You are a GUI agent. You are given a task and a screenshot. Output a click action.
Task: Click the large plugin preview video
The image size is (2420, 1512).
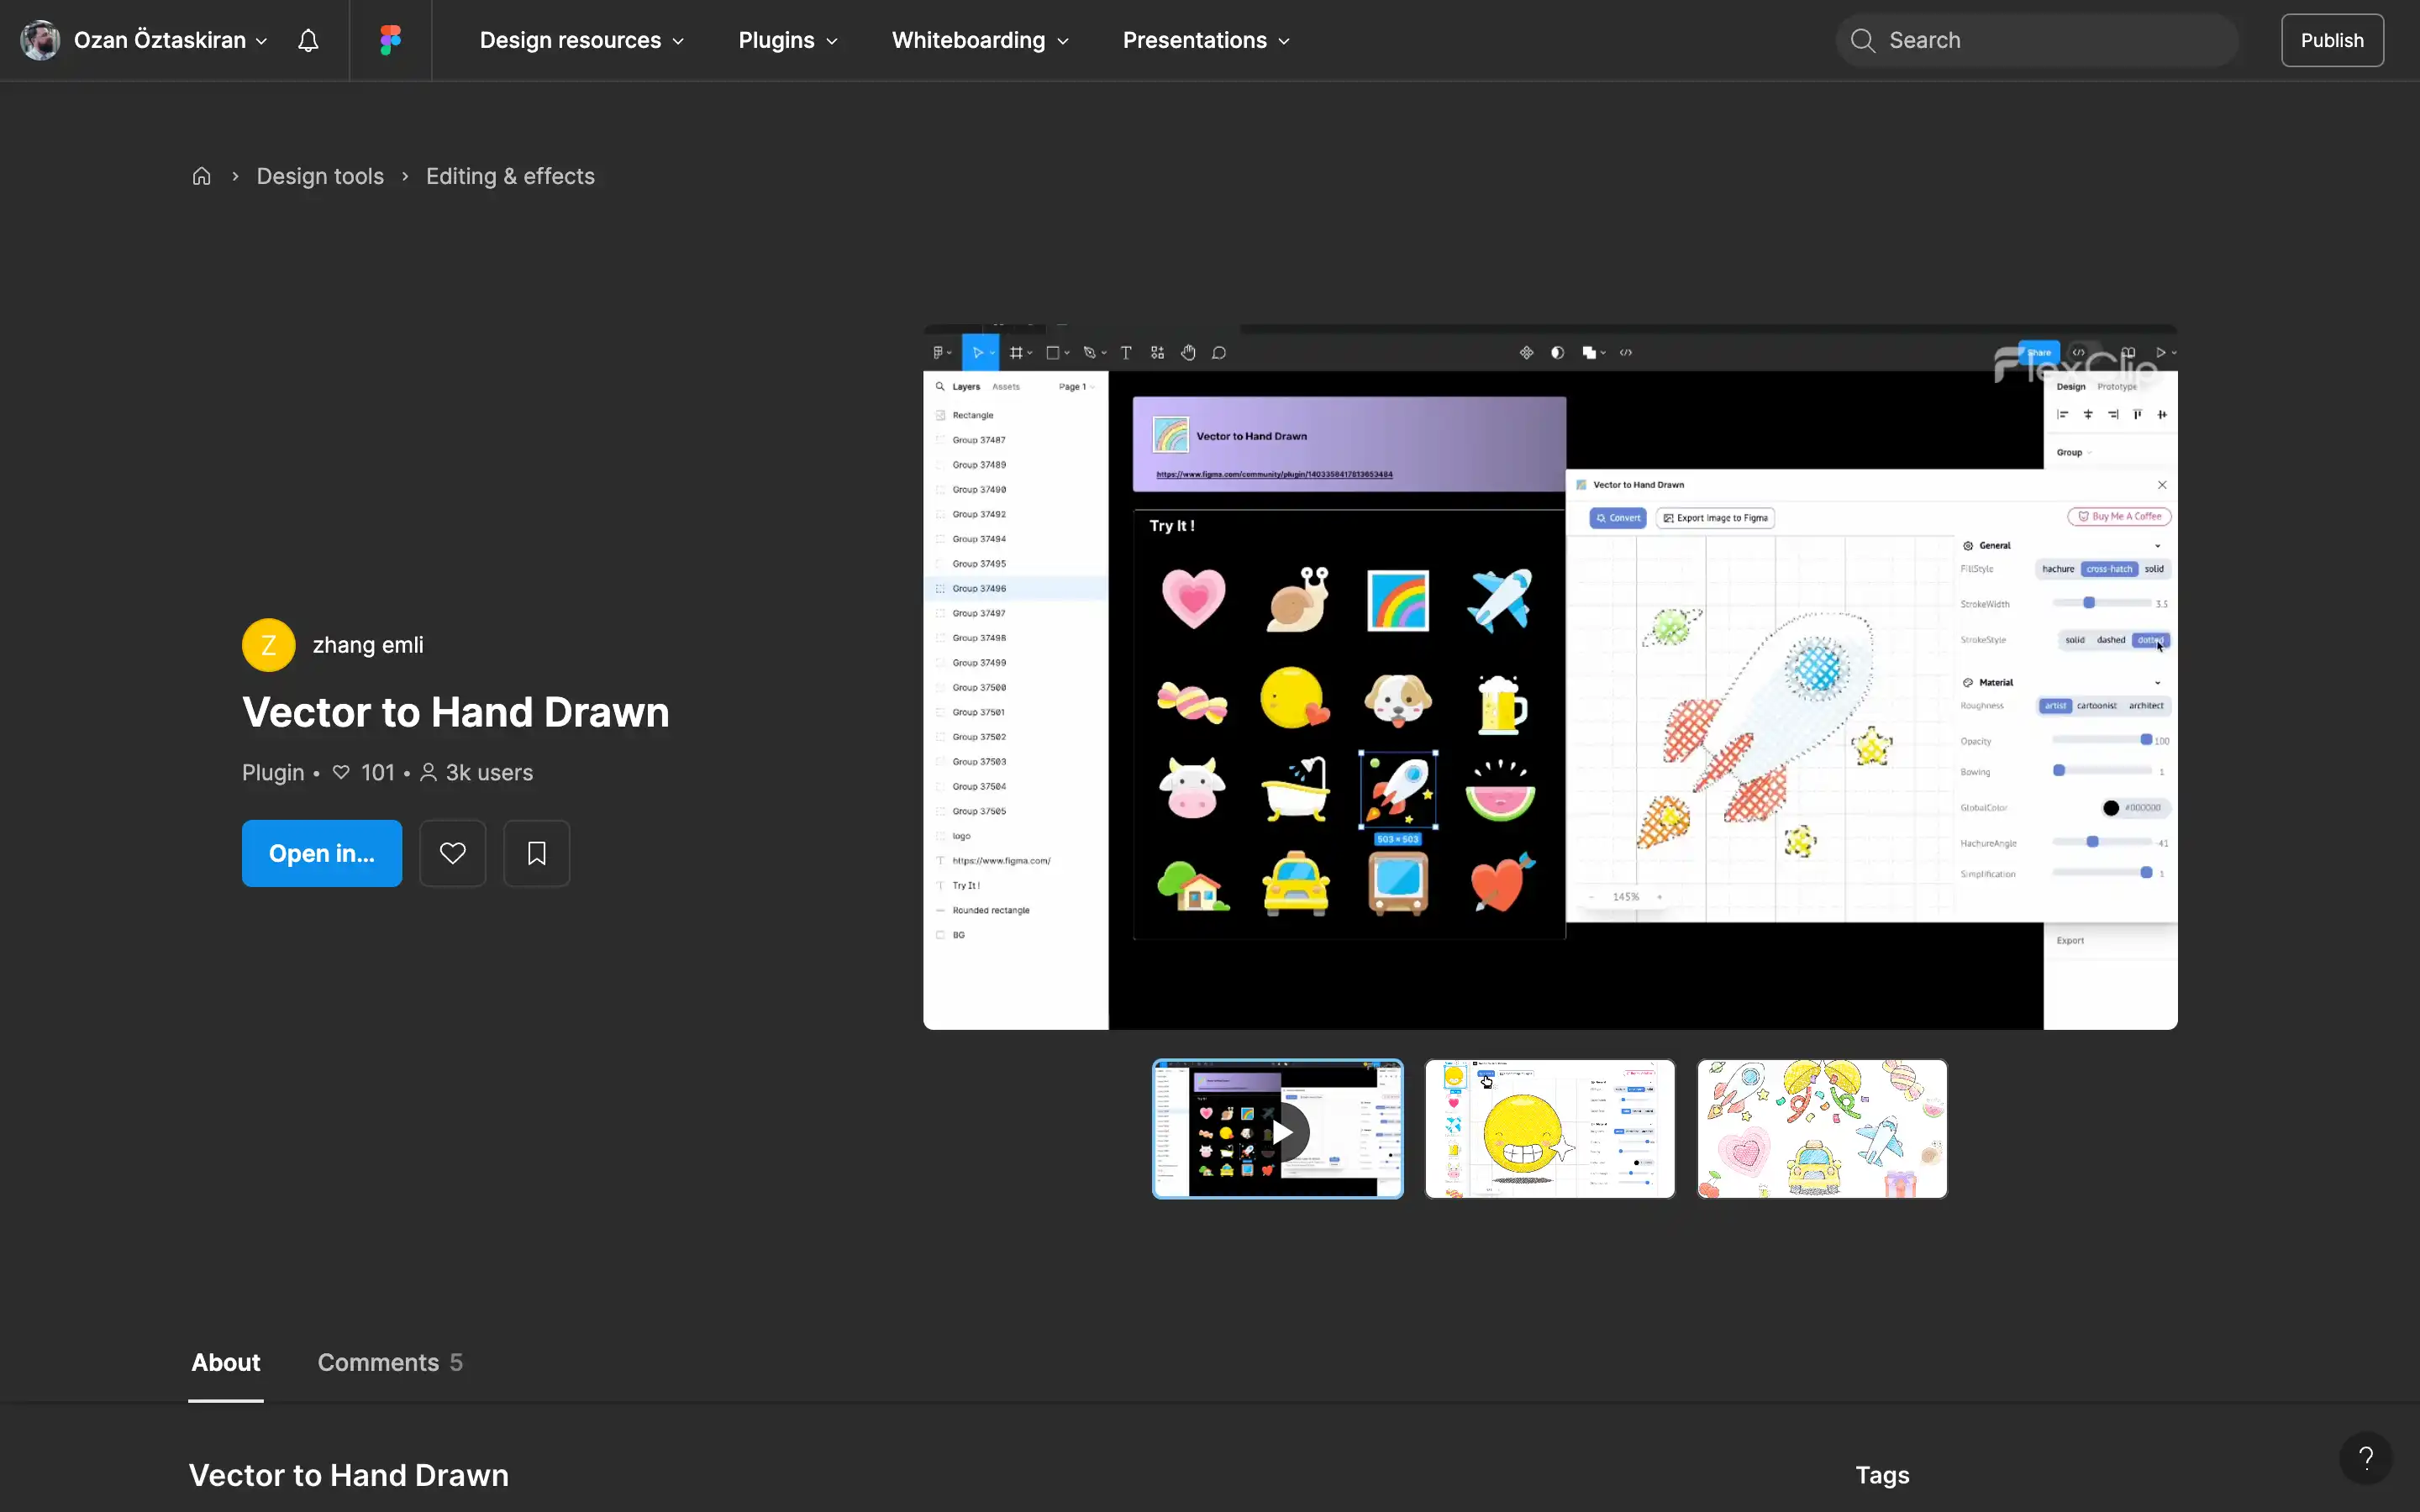[1550, 677]
